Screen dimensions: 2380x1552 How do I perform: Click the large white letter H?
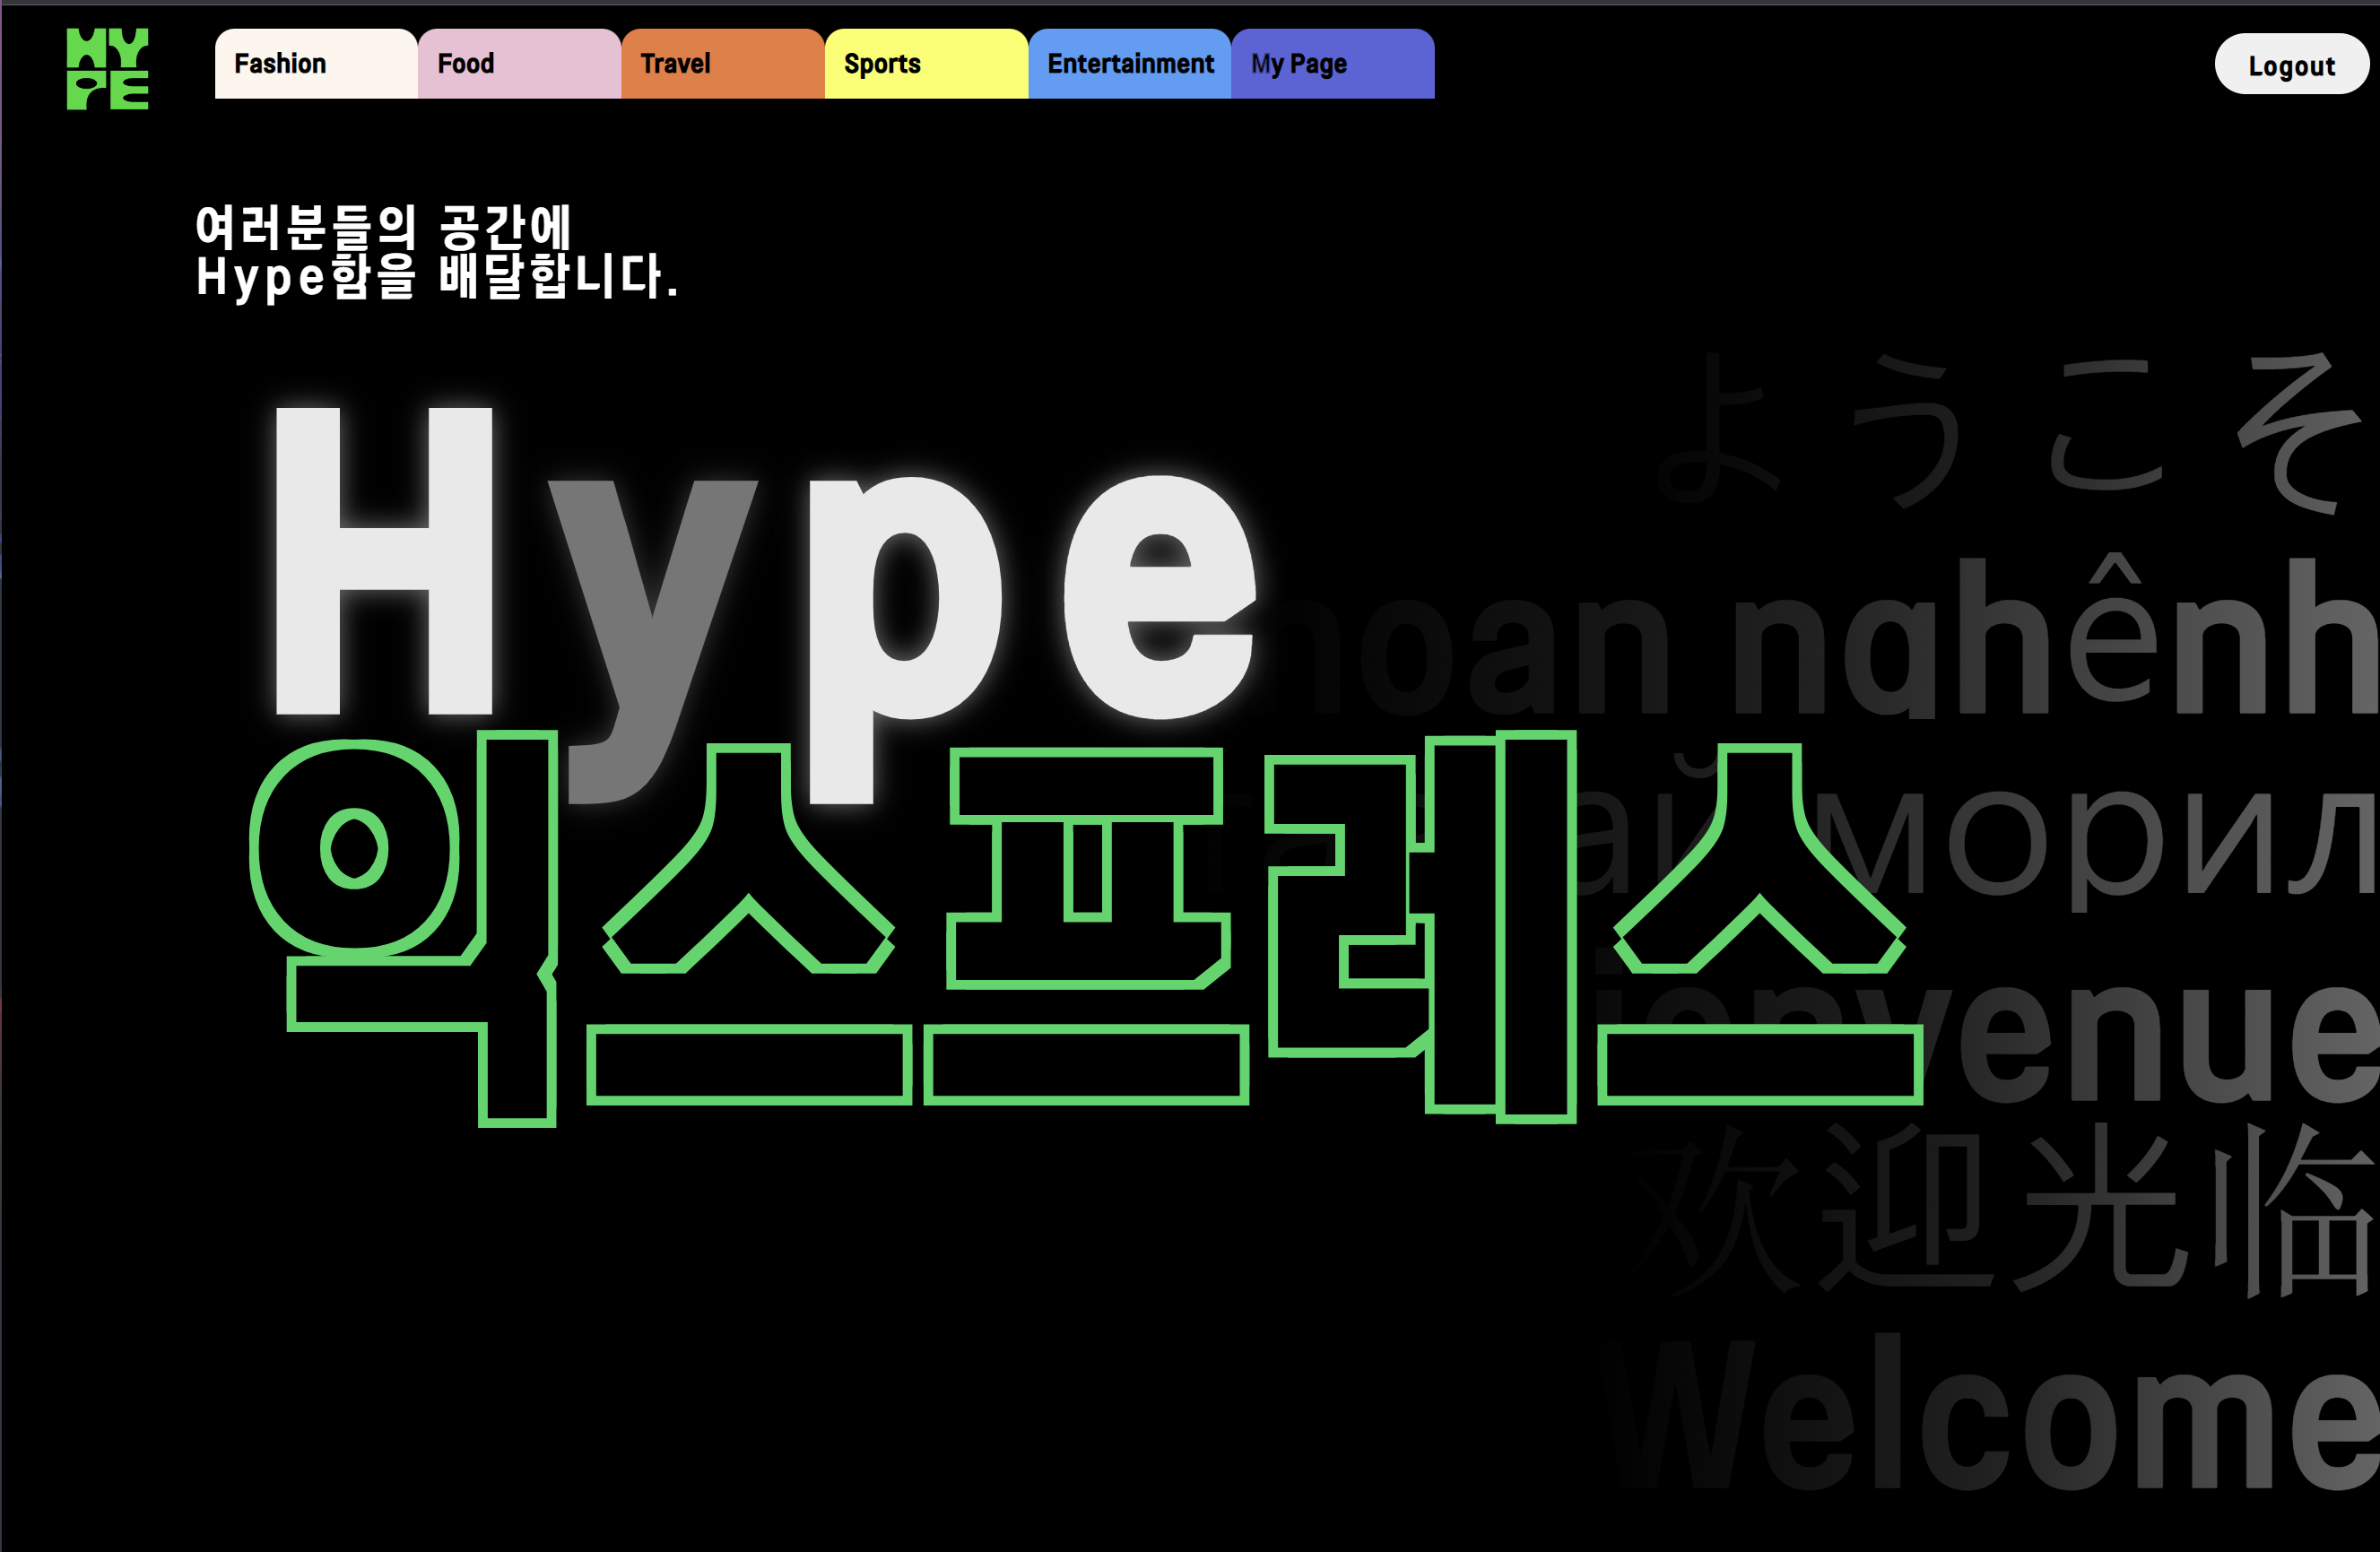384,561
